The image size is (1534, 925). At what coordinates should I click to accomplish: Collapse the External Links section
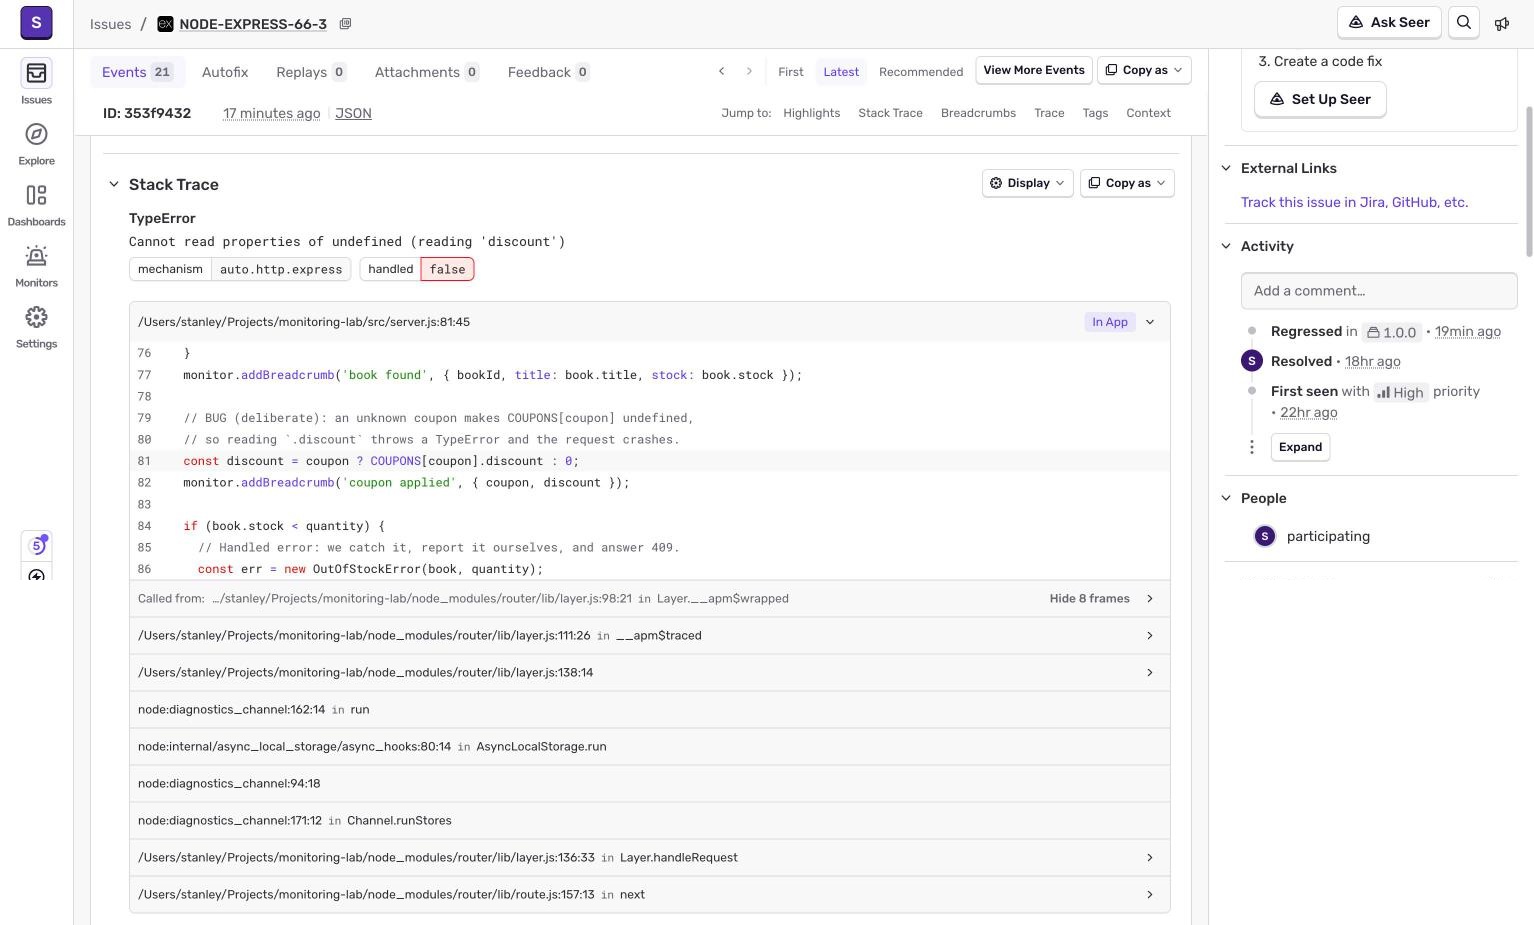(x=1226, y=168)
